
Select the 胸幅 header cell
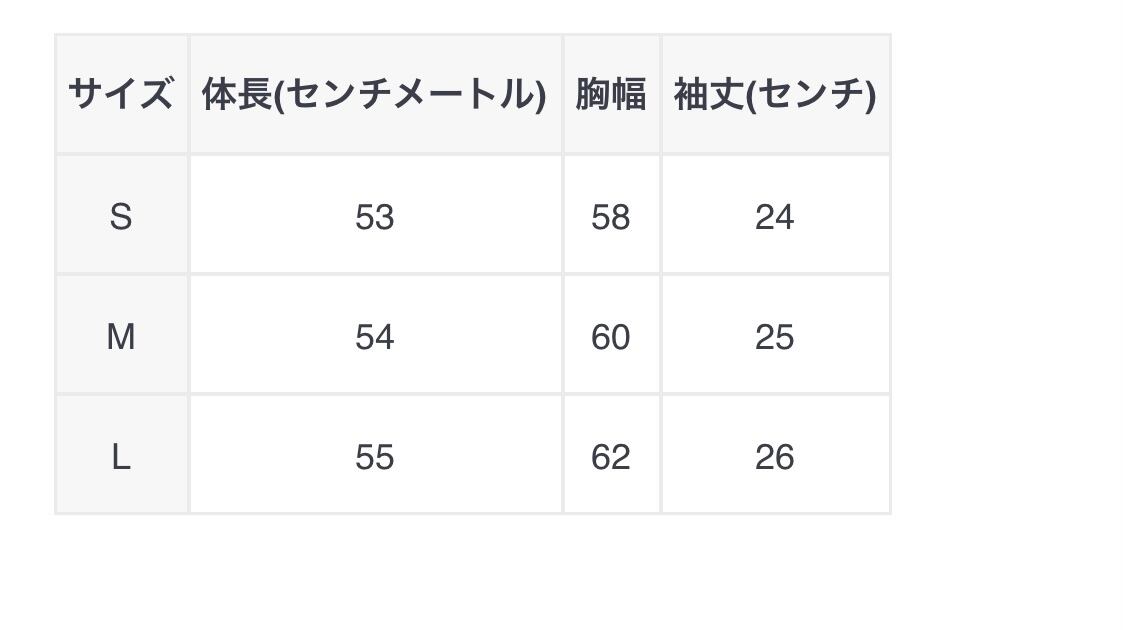click(x=611, y=94)
